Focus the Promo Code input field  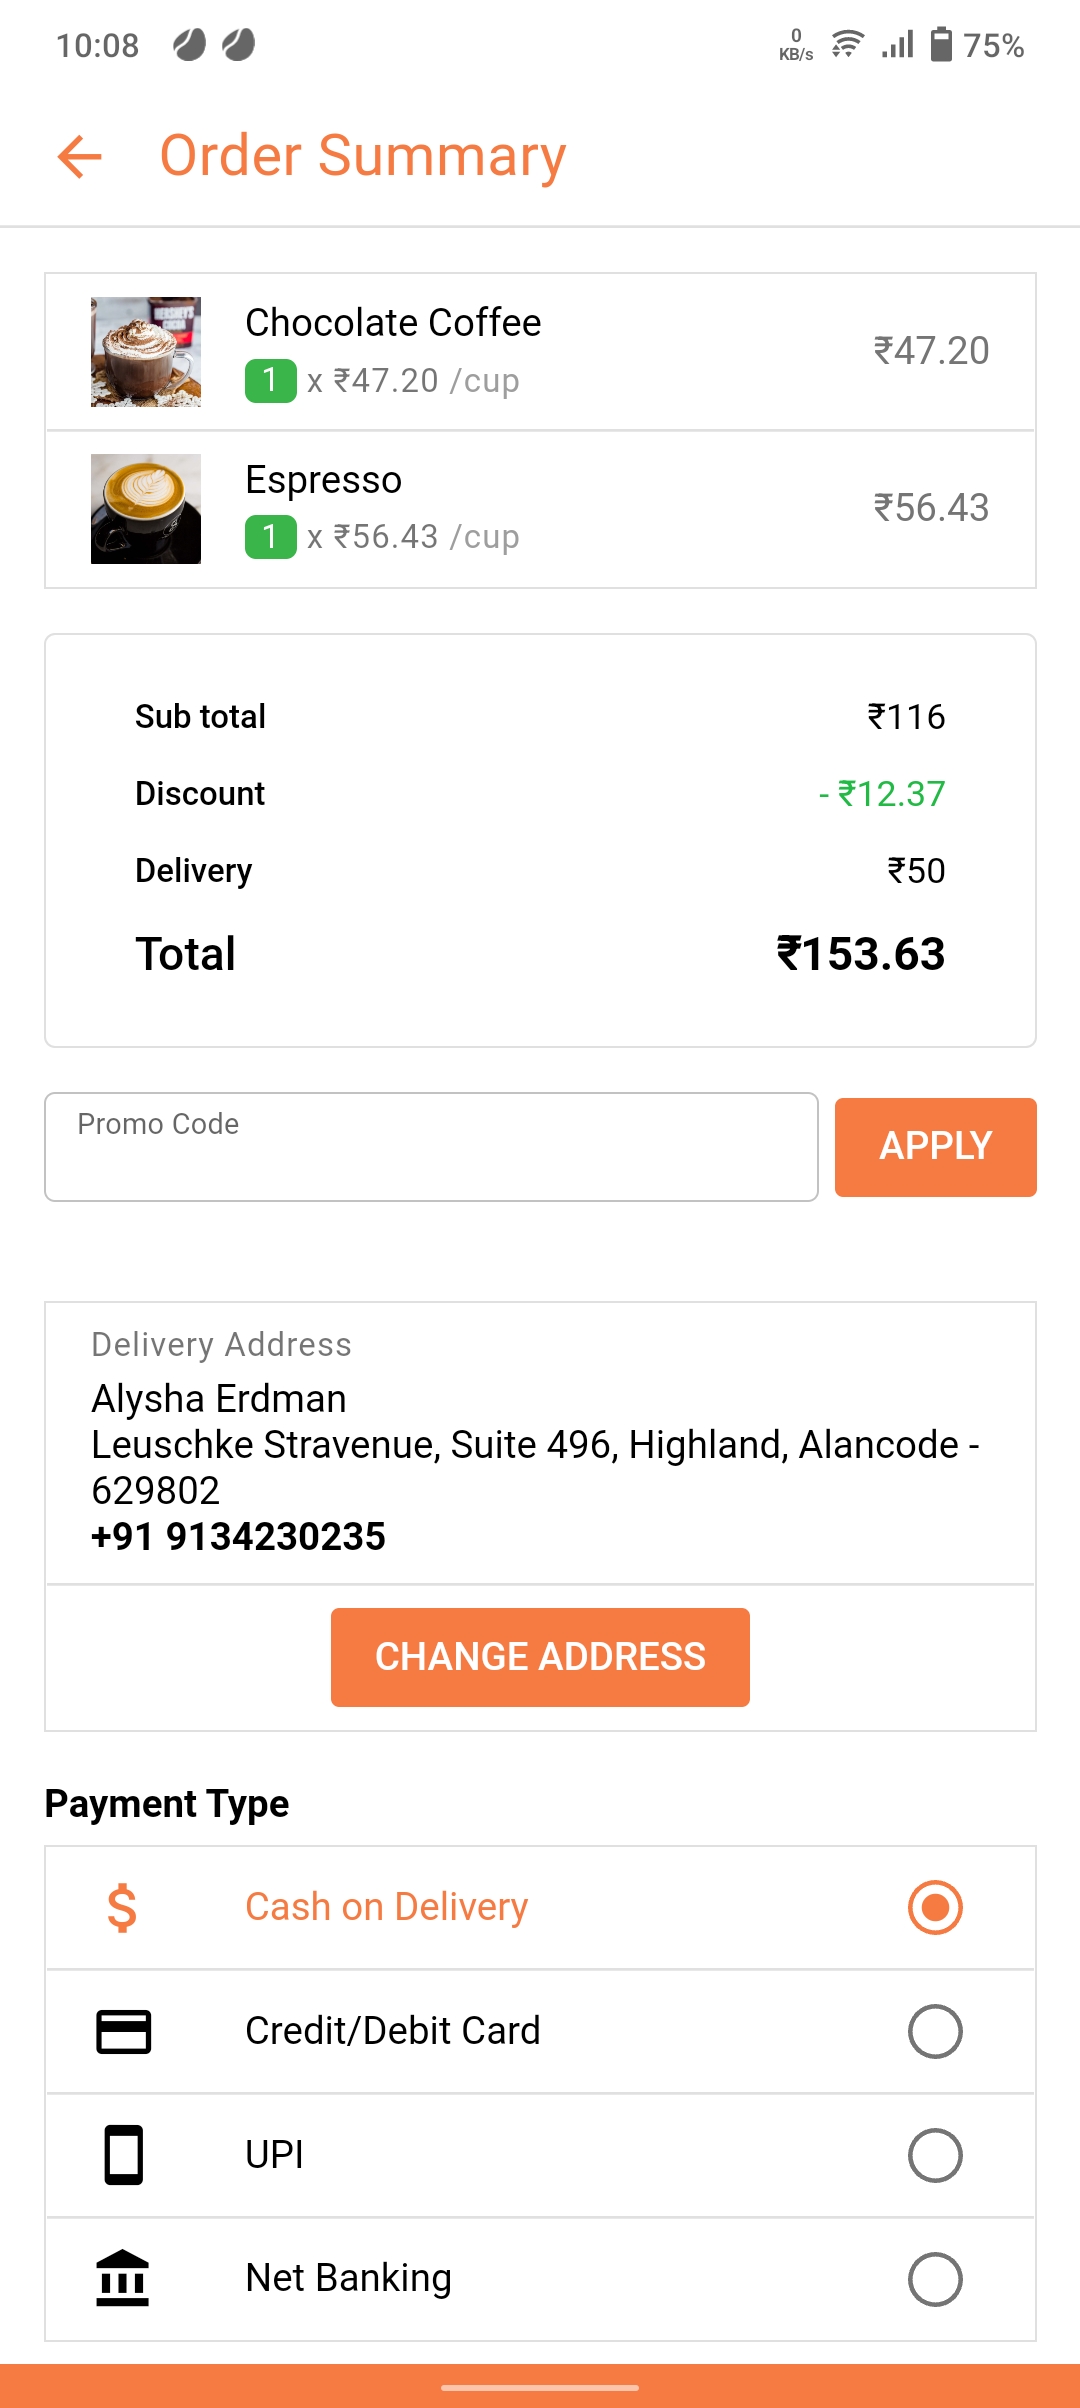tap(431, 1147)
